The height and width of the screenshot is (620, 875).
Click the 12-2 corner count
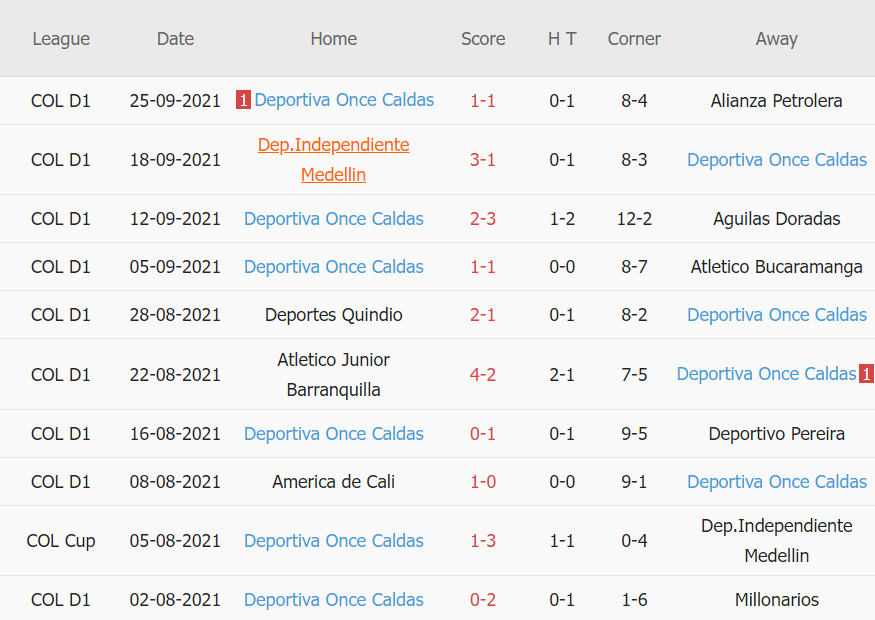click(634, 219)
